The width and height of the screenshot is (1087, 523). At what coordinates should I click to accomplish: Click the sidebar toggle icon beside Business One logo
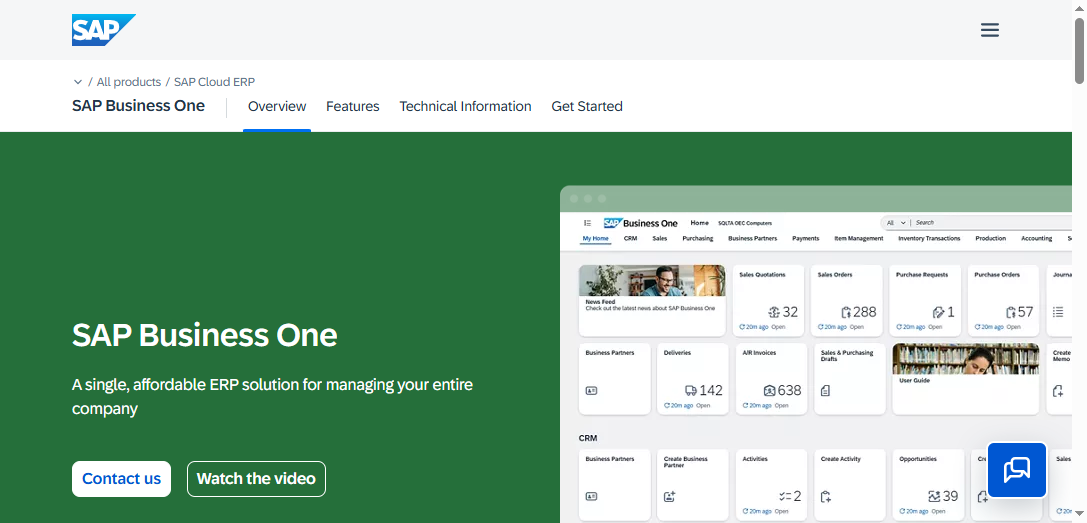tap(587, 223)
